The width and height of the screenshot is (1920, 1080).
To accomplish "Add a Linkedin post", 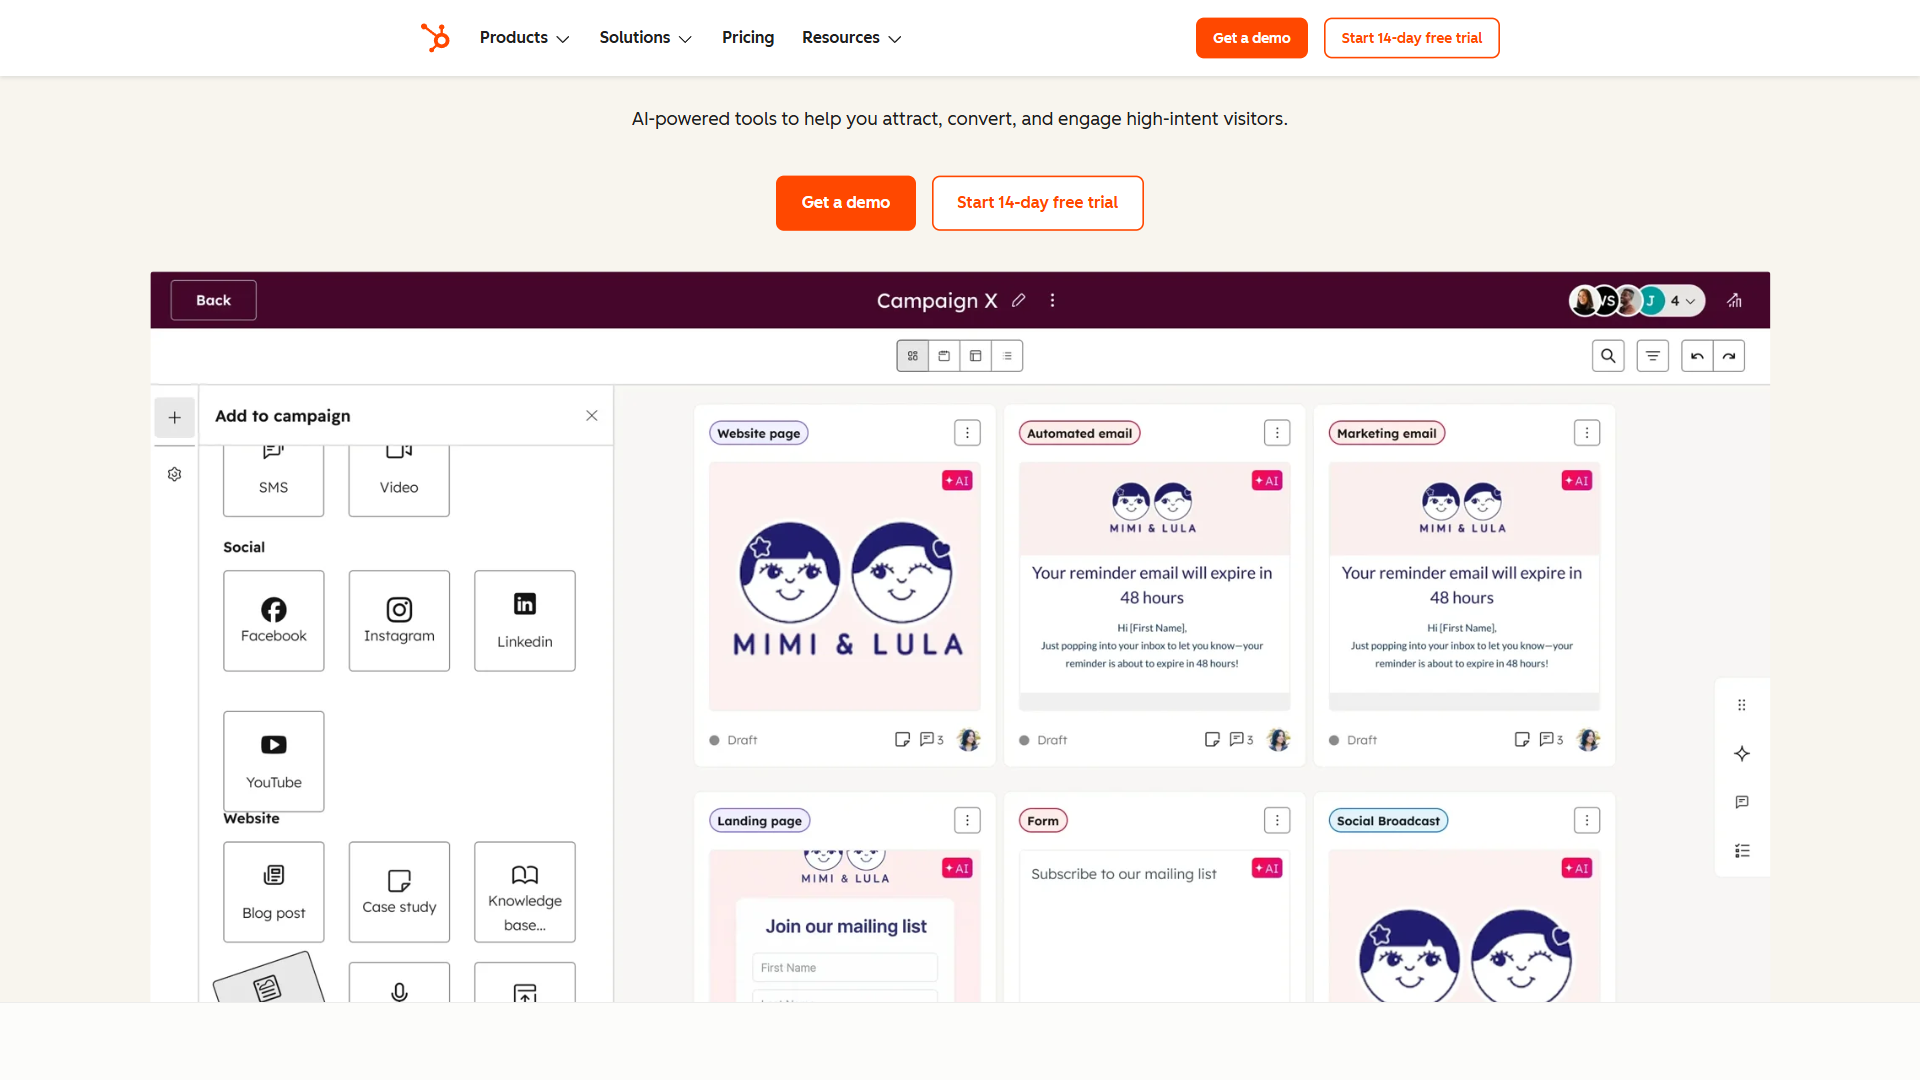I will tap(525, 621).
